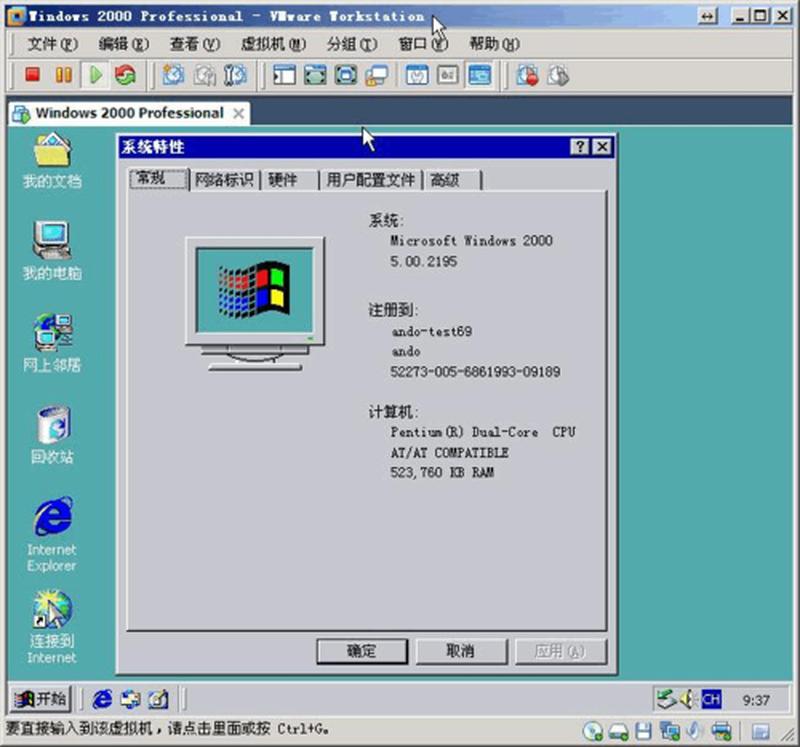Click the network adapter status icon

[x=669, y=731]
